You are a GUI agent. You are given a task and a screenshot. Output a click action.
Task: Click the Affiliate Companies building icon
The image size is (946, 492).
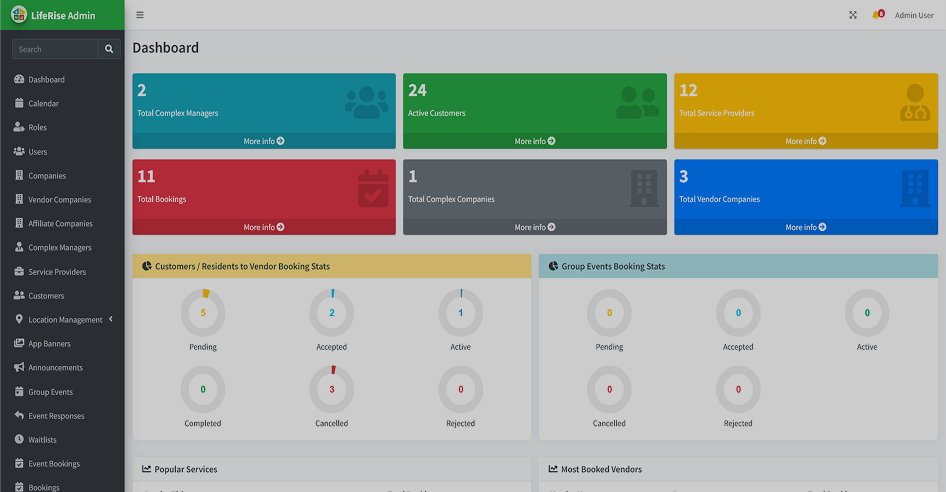pyautogui.click(x=19, y=223)
